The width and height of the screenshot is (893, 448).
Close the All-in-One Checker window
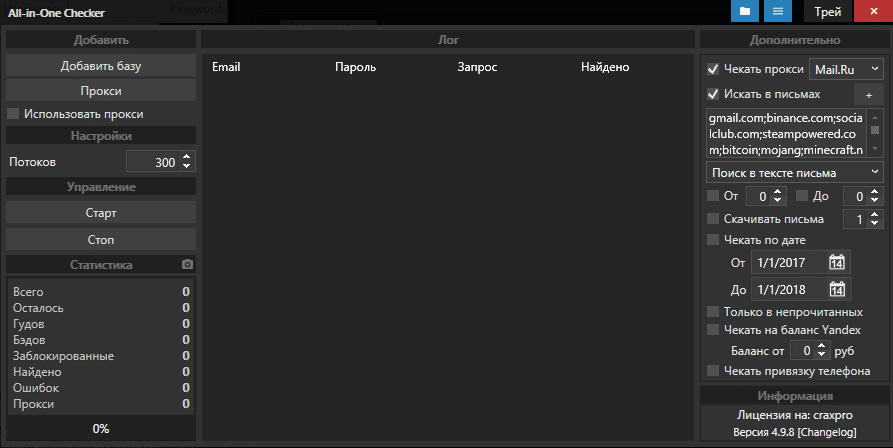pos(874,11)
